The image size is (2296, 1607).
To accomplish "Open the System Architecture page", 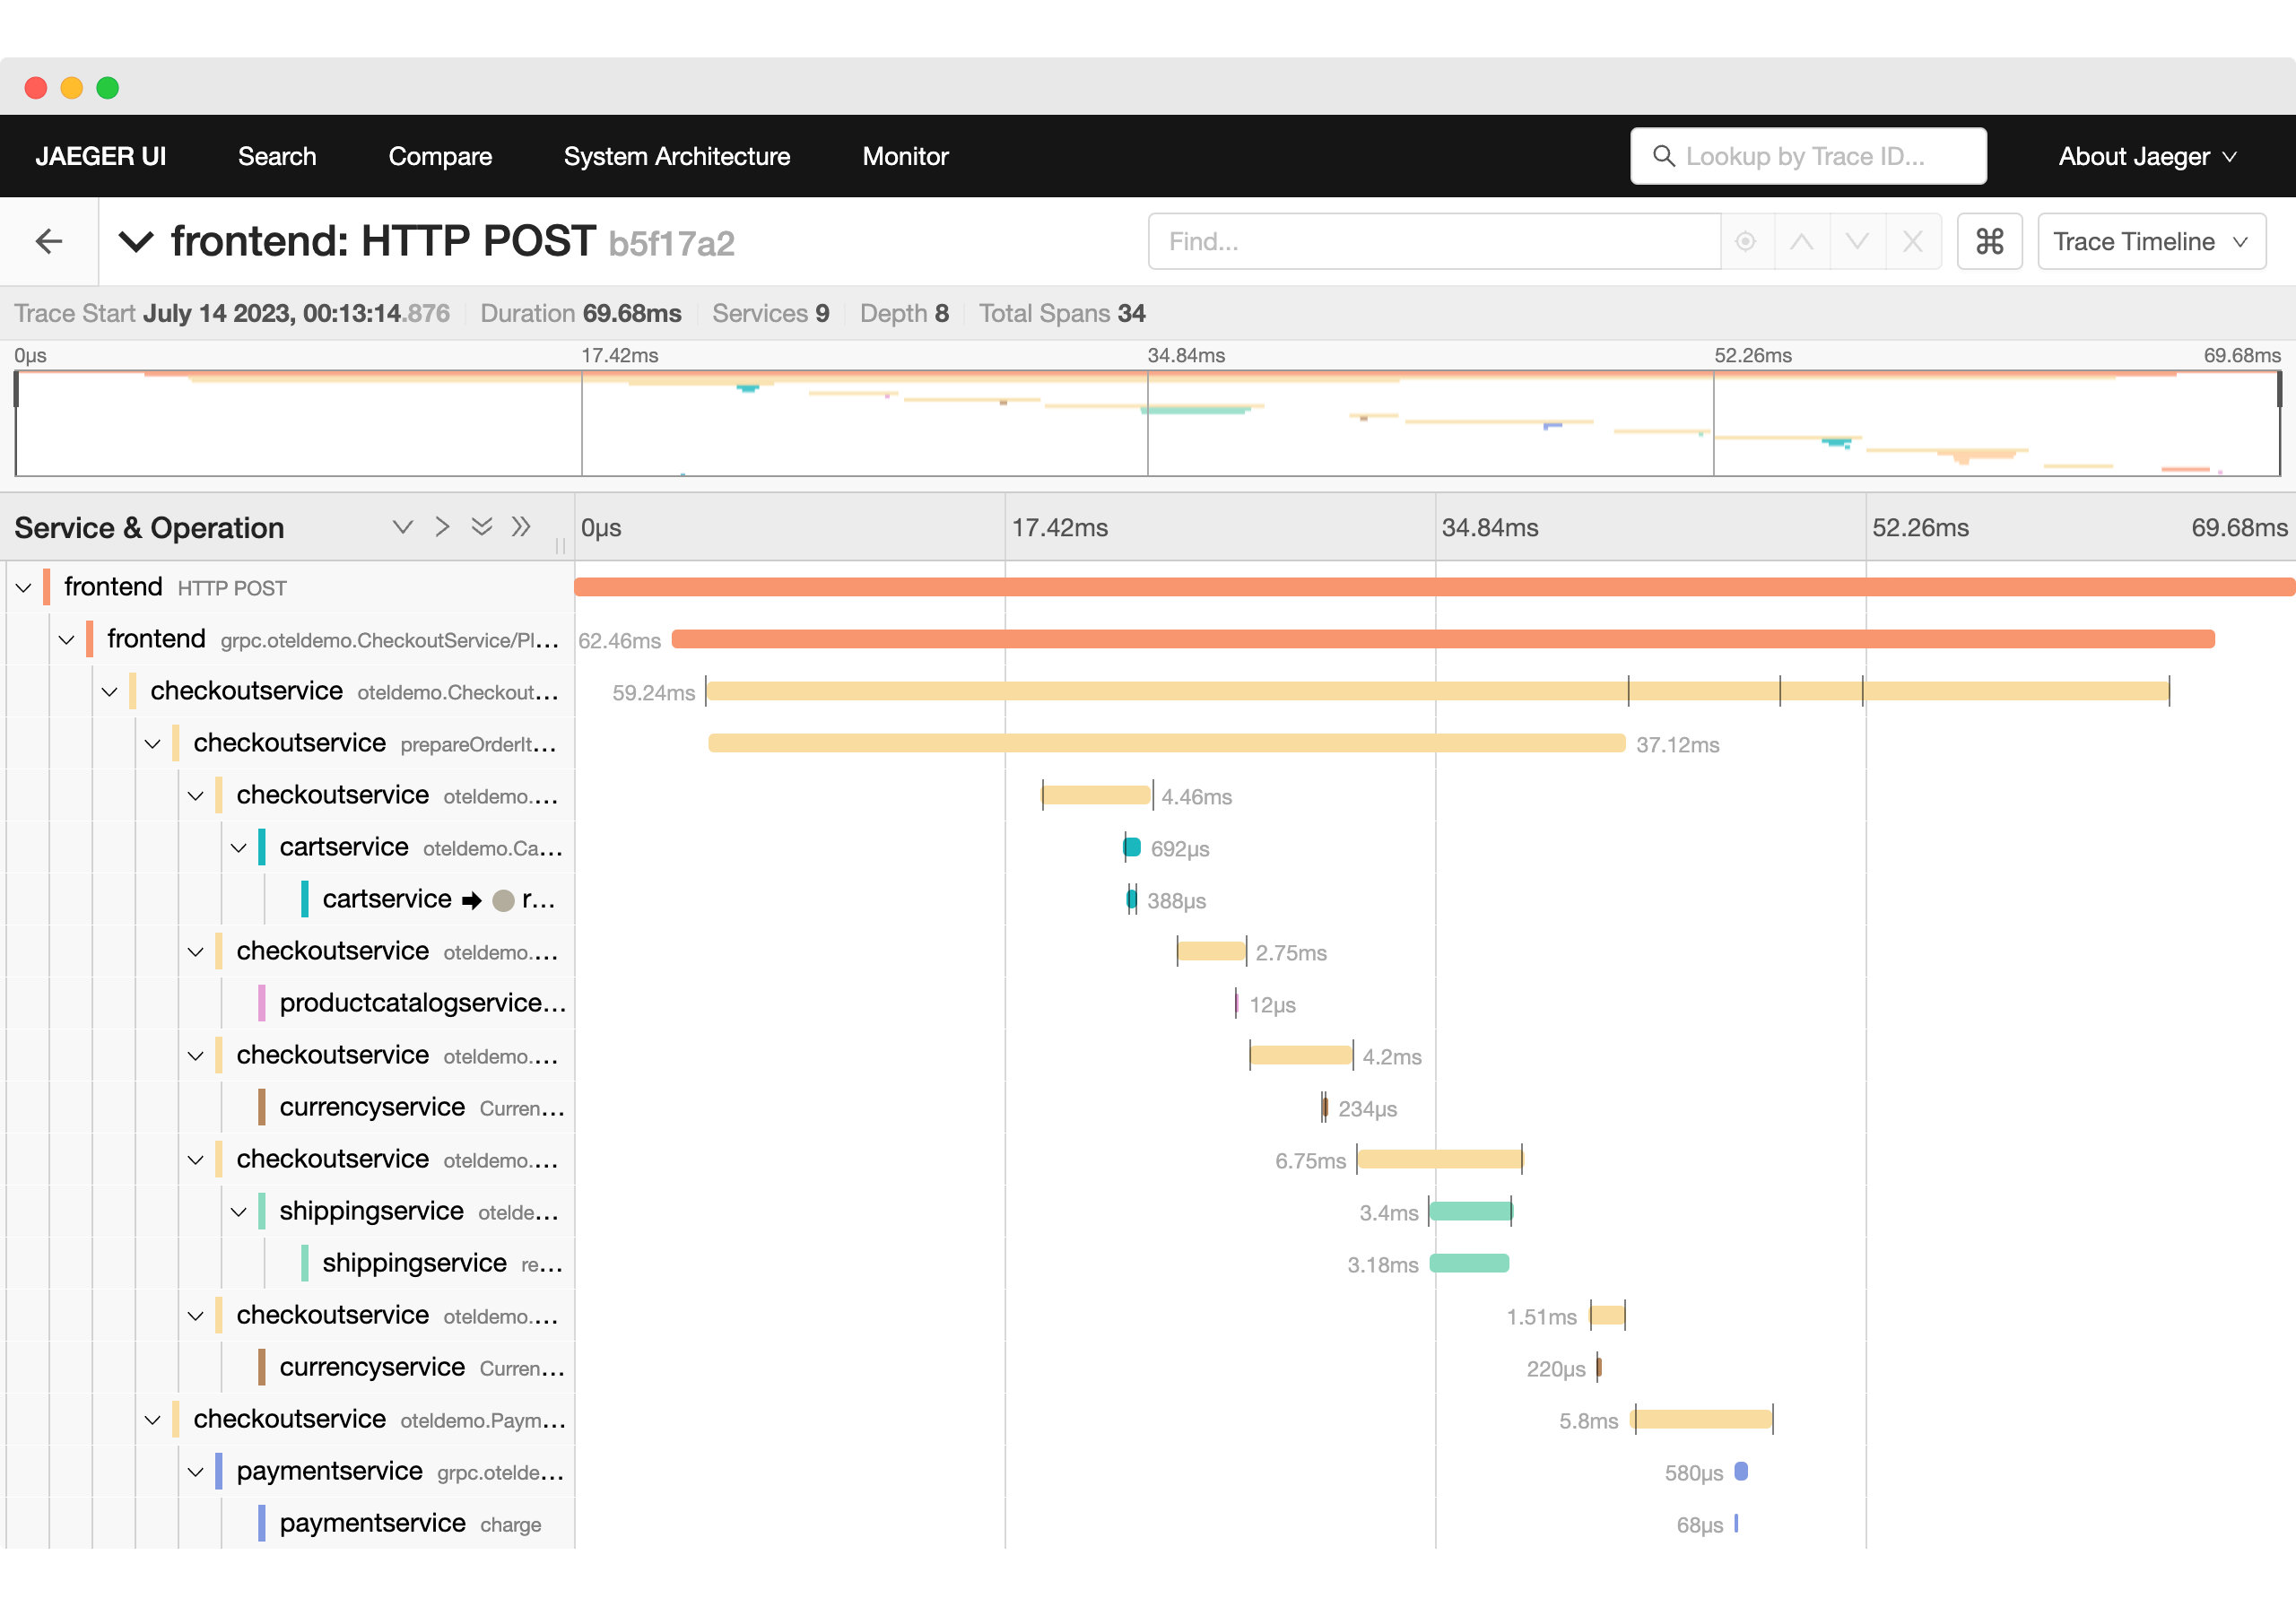I will tap(677, 156).
